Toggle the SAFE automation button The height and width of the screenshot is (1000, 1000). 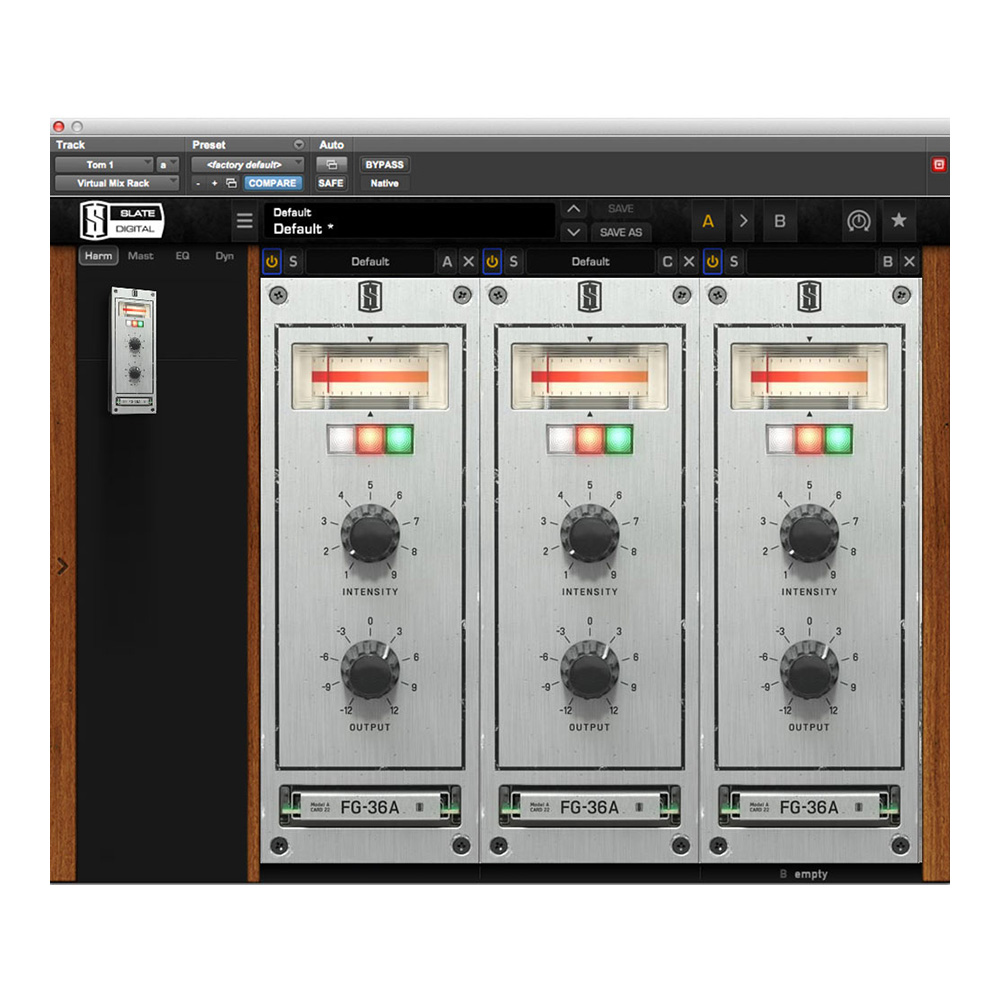point(331,183)
